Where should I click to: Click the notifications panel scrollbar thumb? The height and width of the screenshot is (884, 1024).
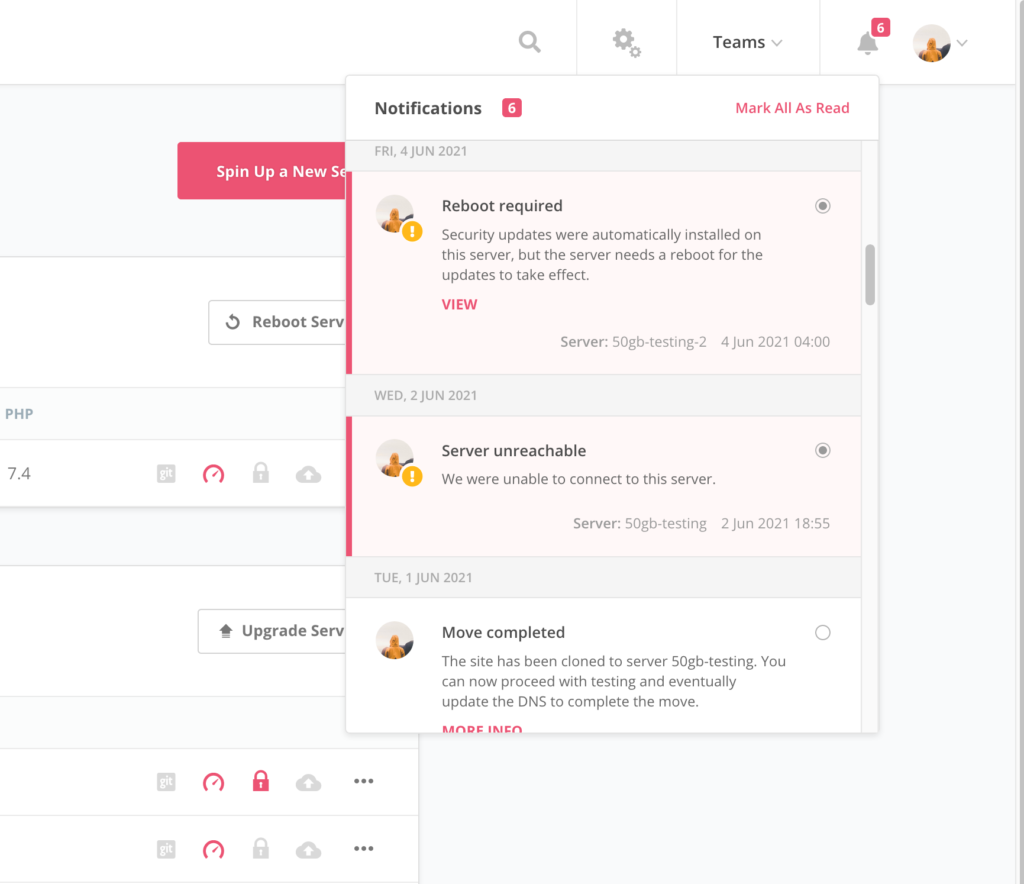point(870,274)
